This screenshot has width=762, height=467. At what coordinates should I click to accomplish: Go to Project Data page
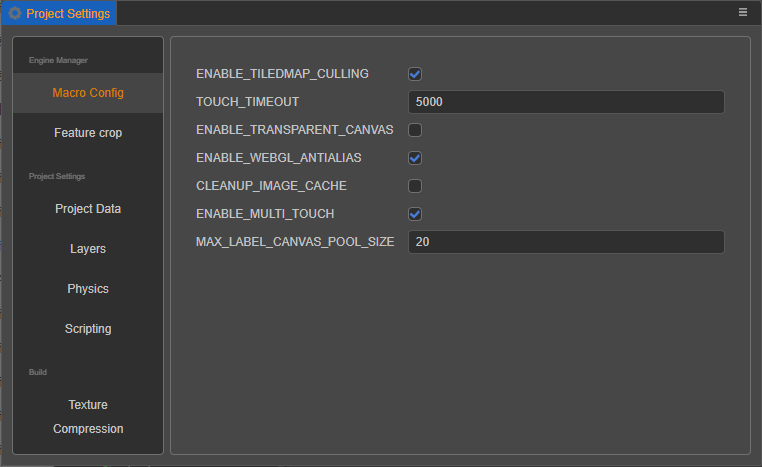(88, 209)
